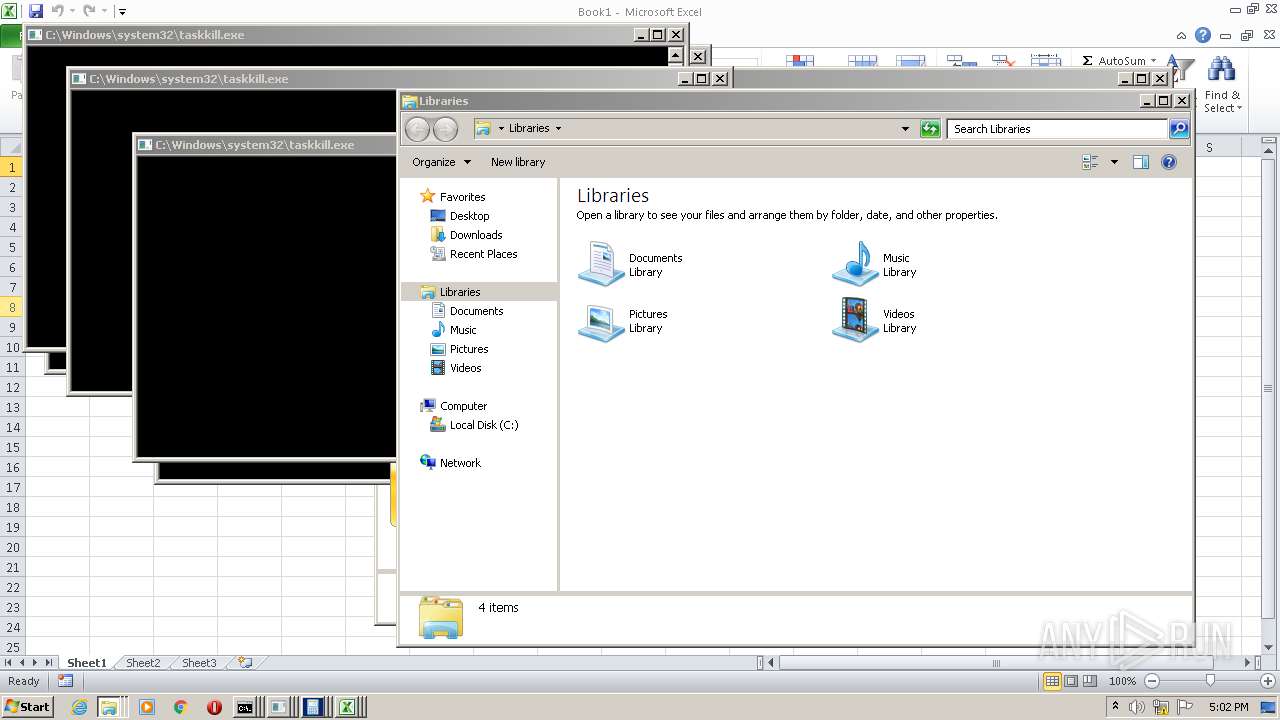Click the clock in system tray
This screenshot has height=720, width=1280.
pos(1228,707)
